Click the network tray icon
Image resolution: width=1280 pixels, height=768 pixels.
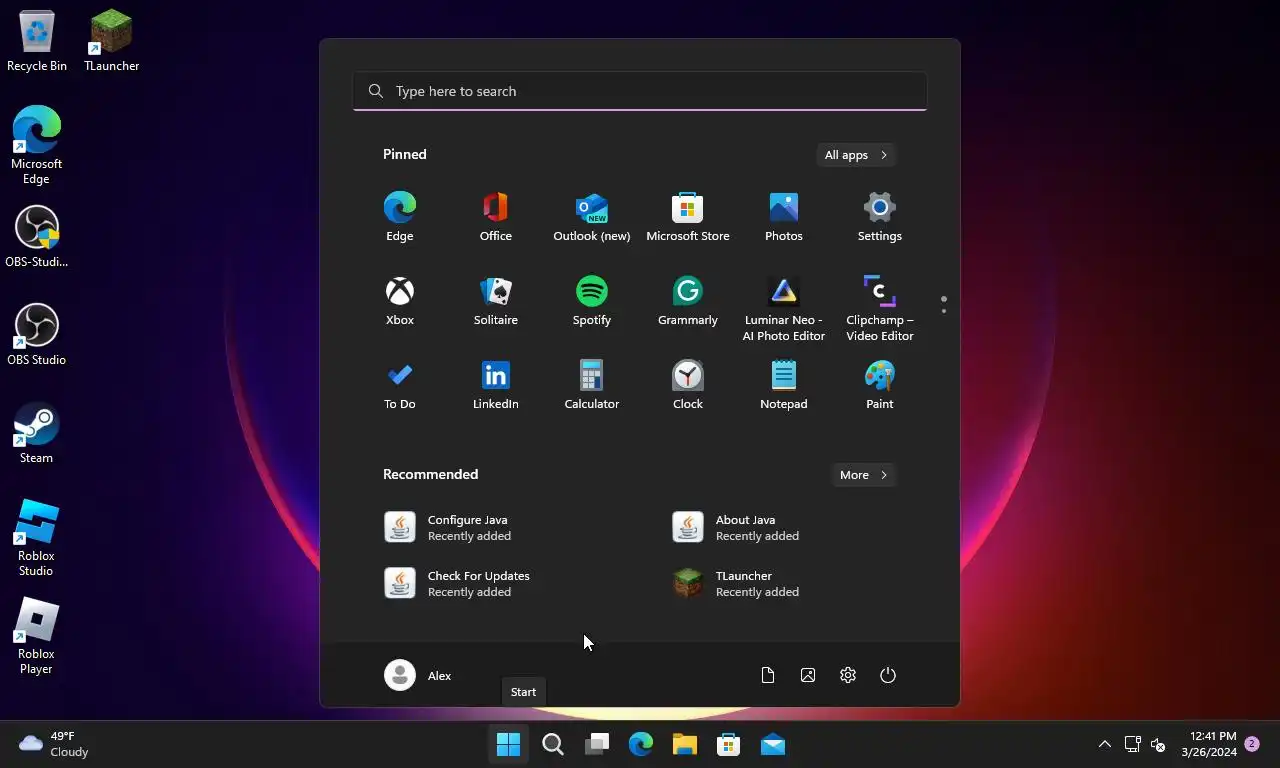(x=1132, y=744)
